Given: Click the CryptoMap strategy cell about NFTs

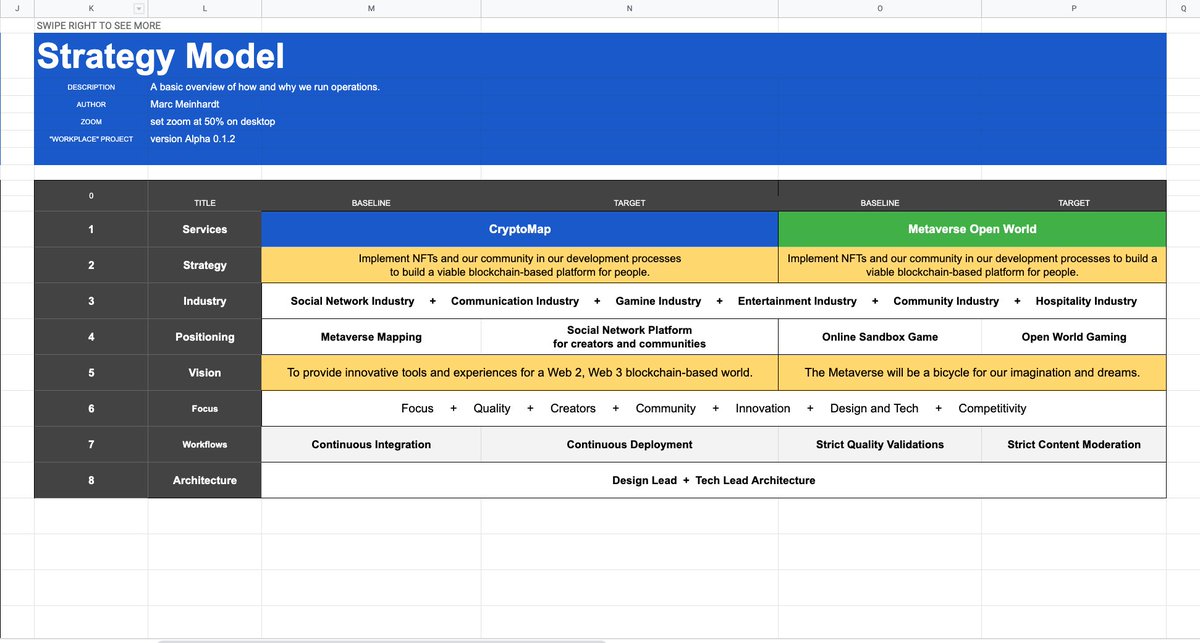Looking at the screenshot, I should point(520,265).
